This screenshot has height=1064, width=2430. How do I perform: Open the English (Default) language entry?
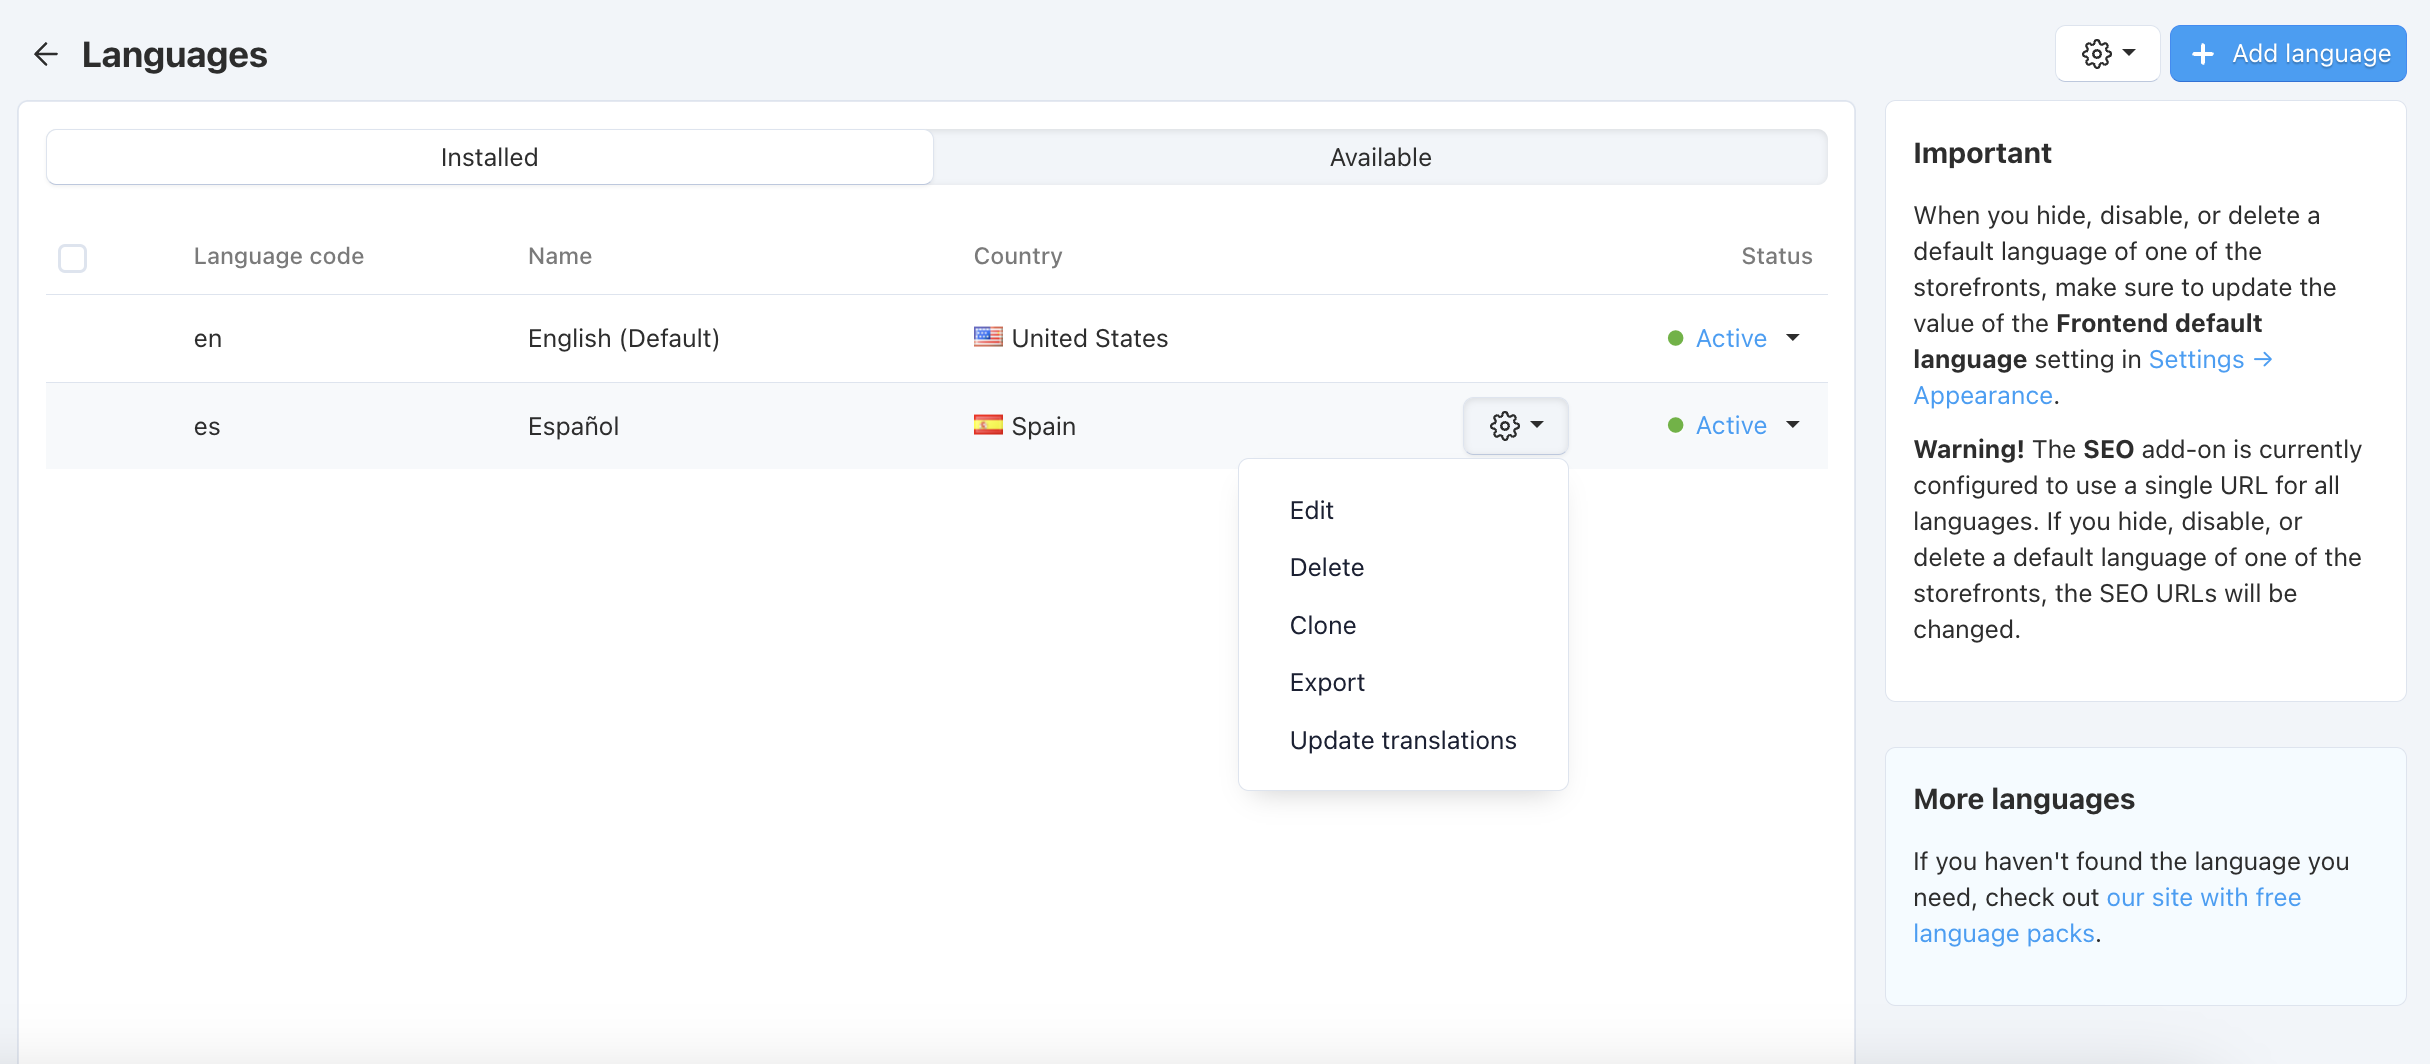624,338
